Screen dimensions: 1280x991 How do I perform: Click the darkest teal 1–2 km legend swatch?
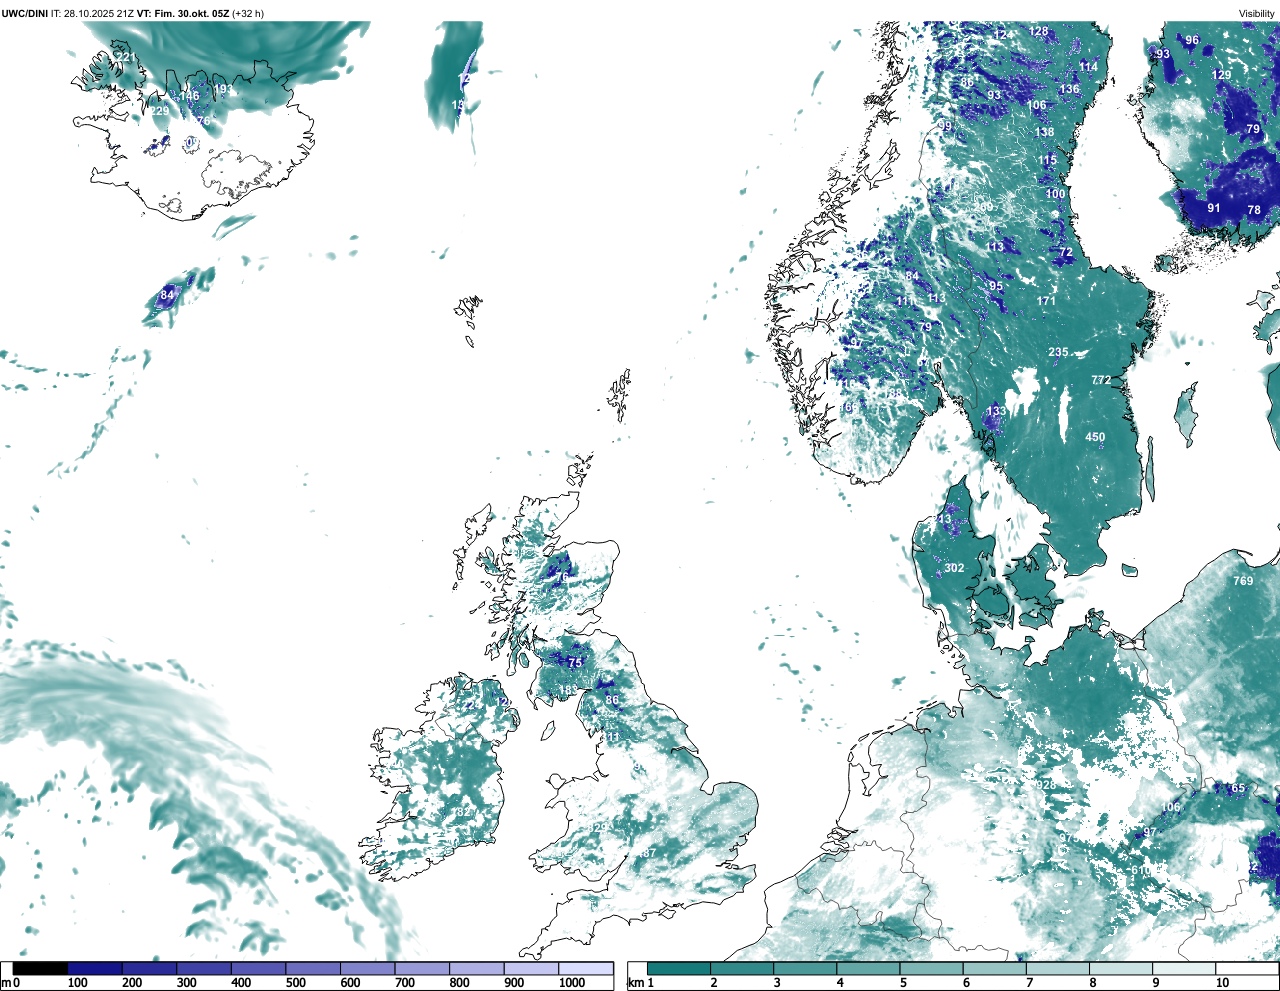[x=679, y=968]
